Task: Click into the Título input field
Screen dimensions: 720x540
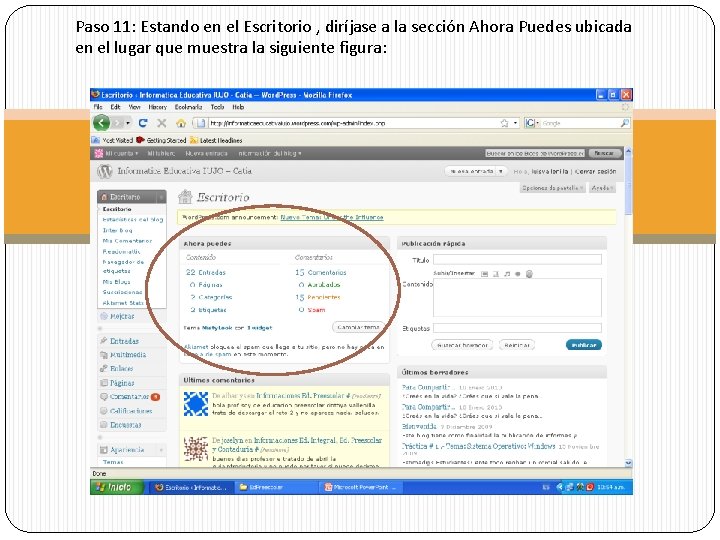Action: coord(517,260)
